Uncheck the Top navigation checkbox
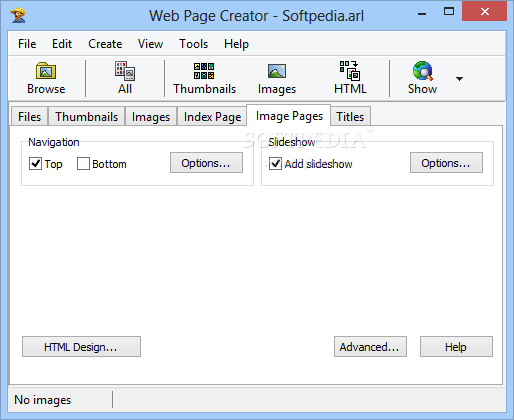The width and height of the screenshot is (514, 420). [x=35, y=164]
